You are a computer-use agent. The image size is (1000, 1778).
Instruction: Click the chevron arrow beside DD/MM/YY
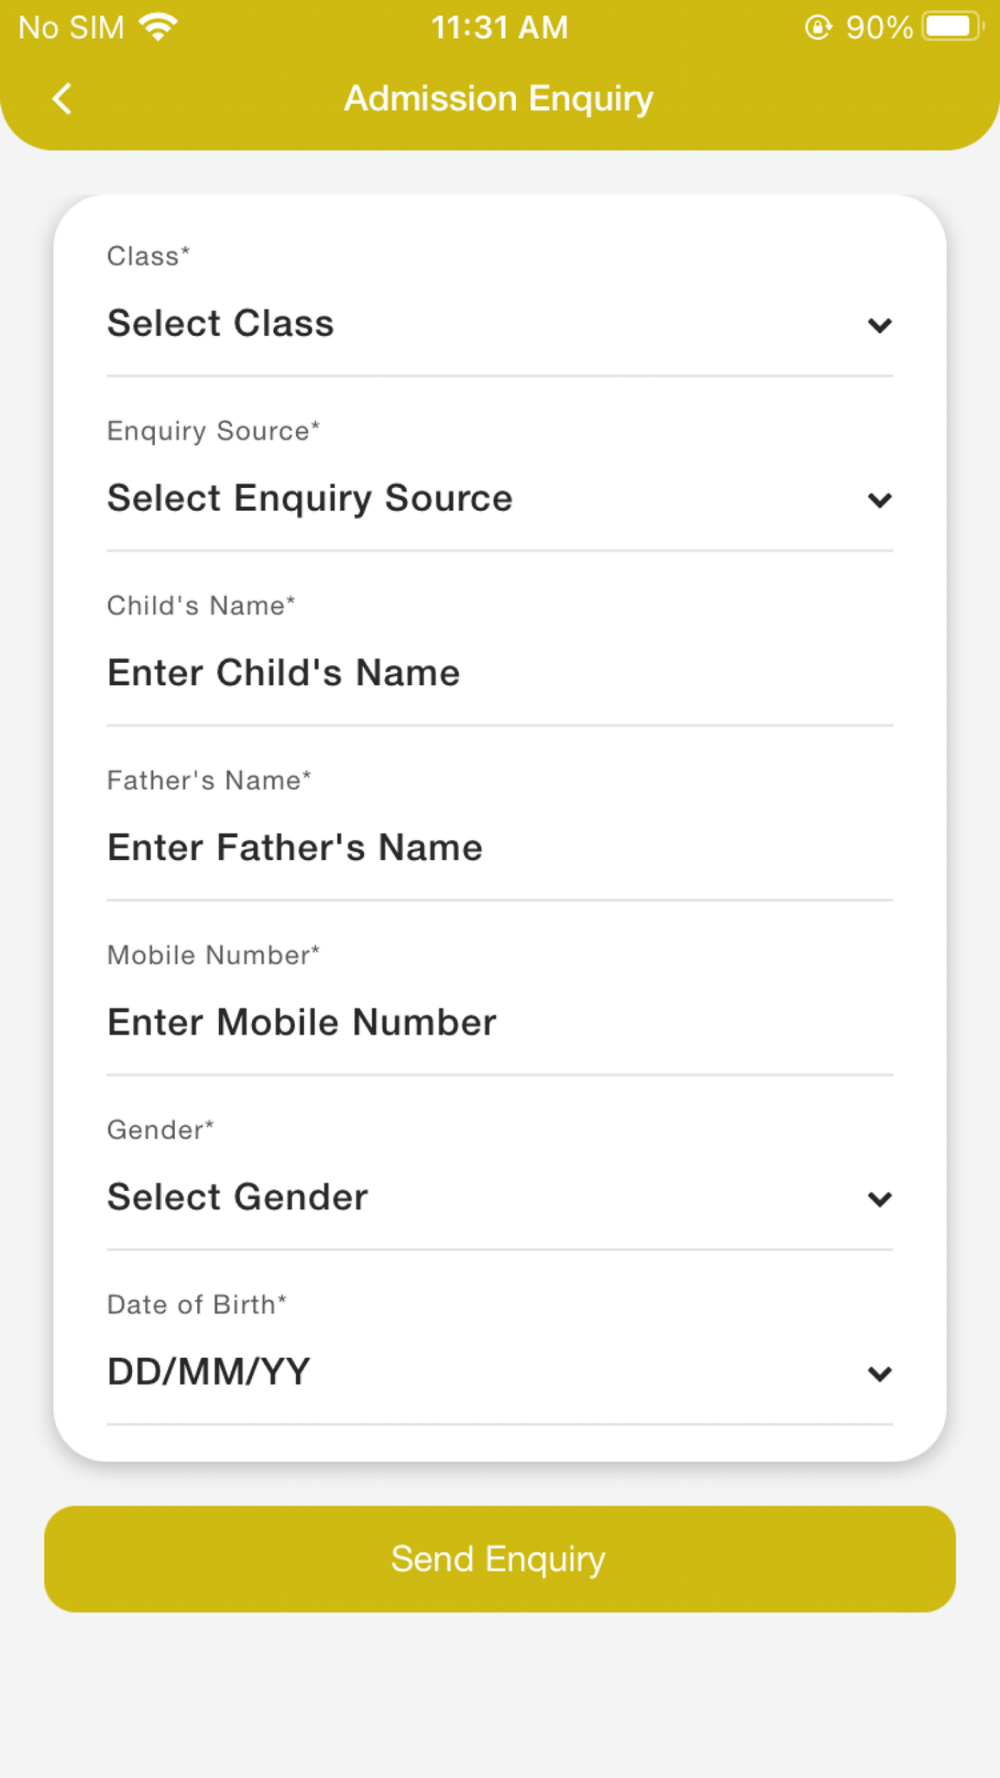[879, 1374]
